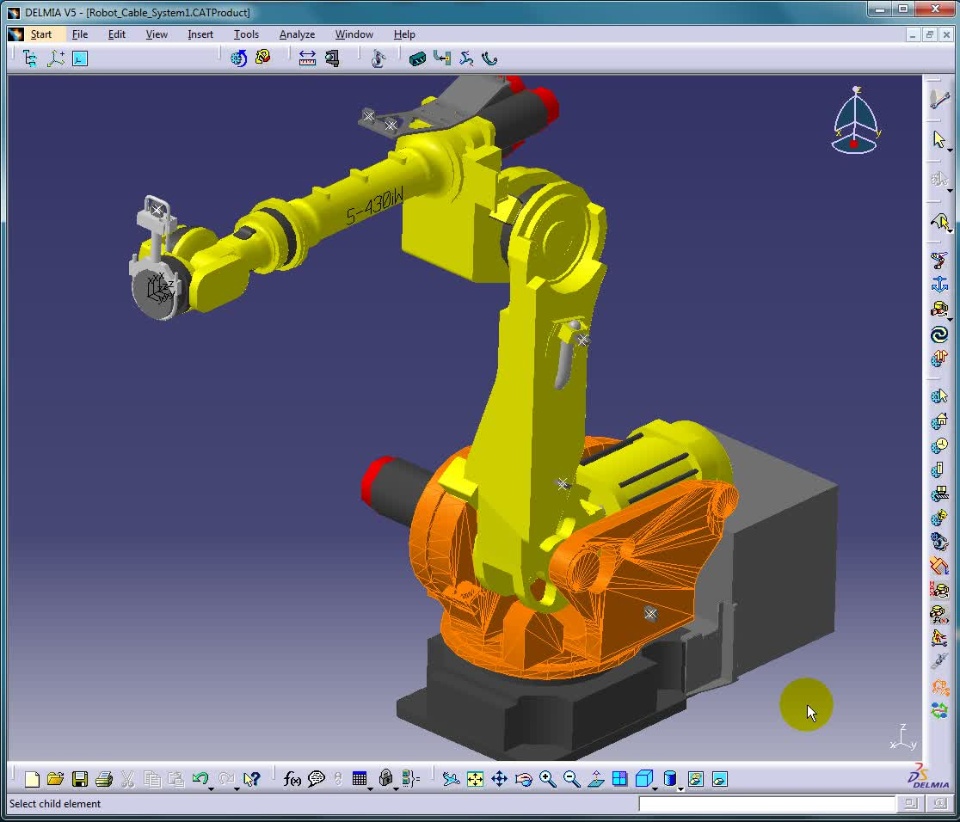Click the padlock knowledge icon
This screenshot has height=822, width=960.
(x=385, y=778)
